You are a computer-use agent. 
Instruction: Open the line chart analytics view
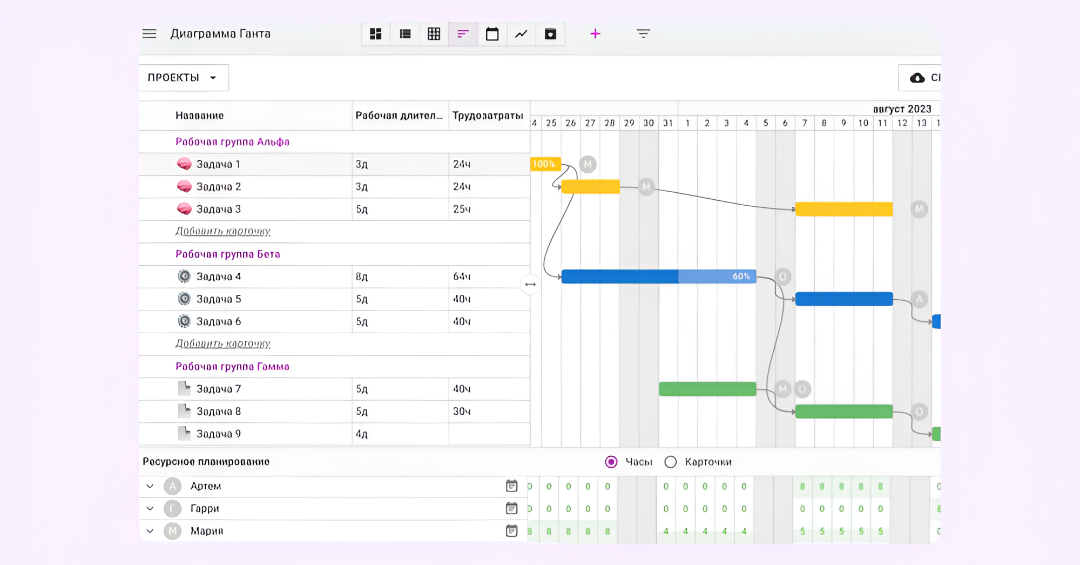(521, 34)
